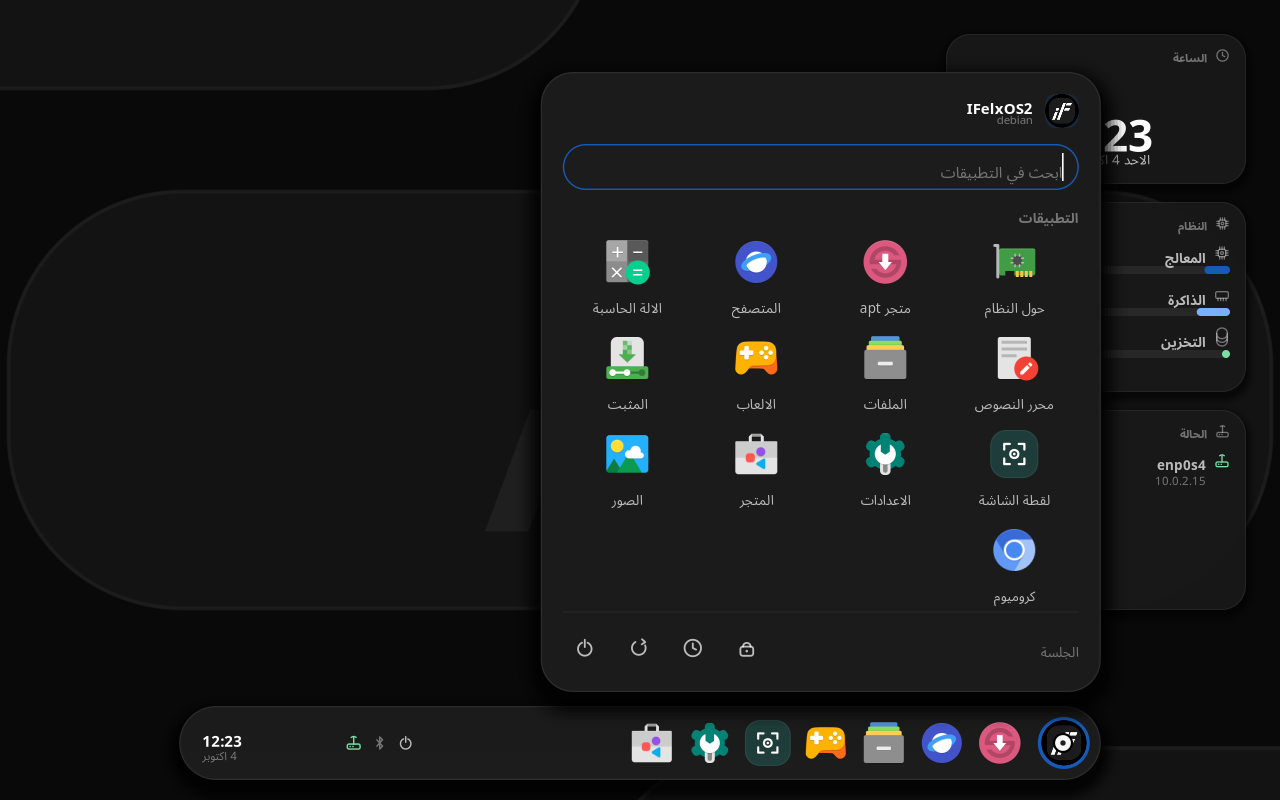1280x800 pixels.
Task: Launch الصور photos app
Action: coord(627,469)
